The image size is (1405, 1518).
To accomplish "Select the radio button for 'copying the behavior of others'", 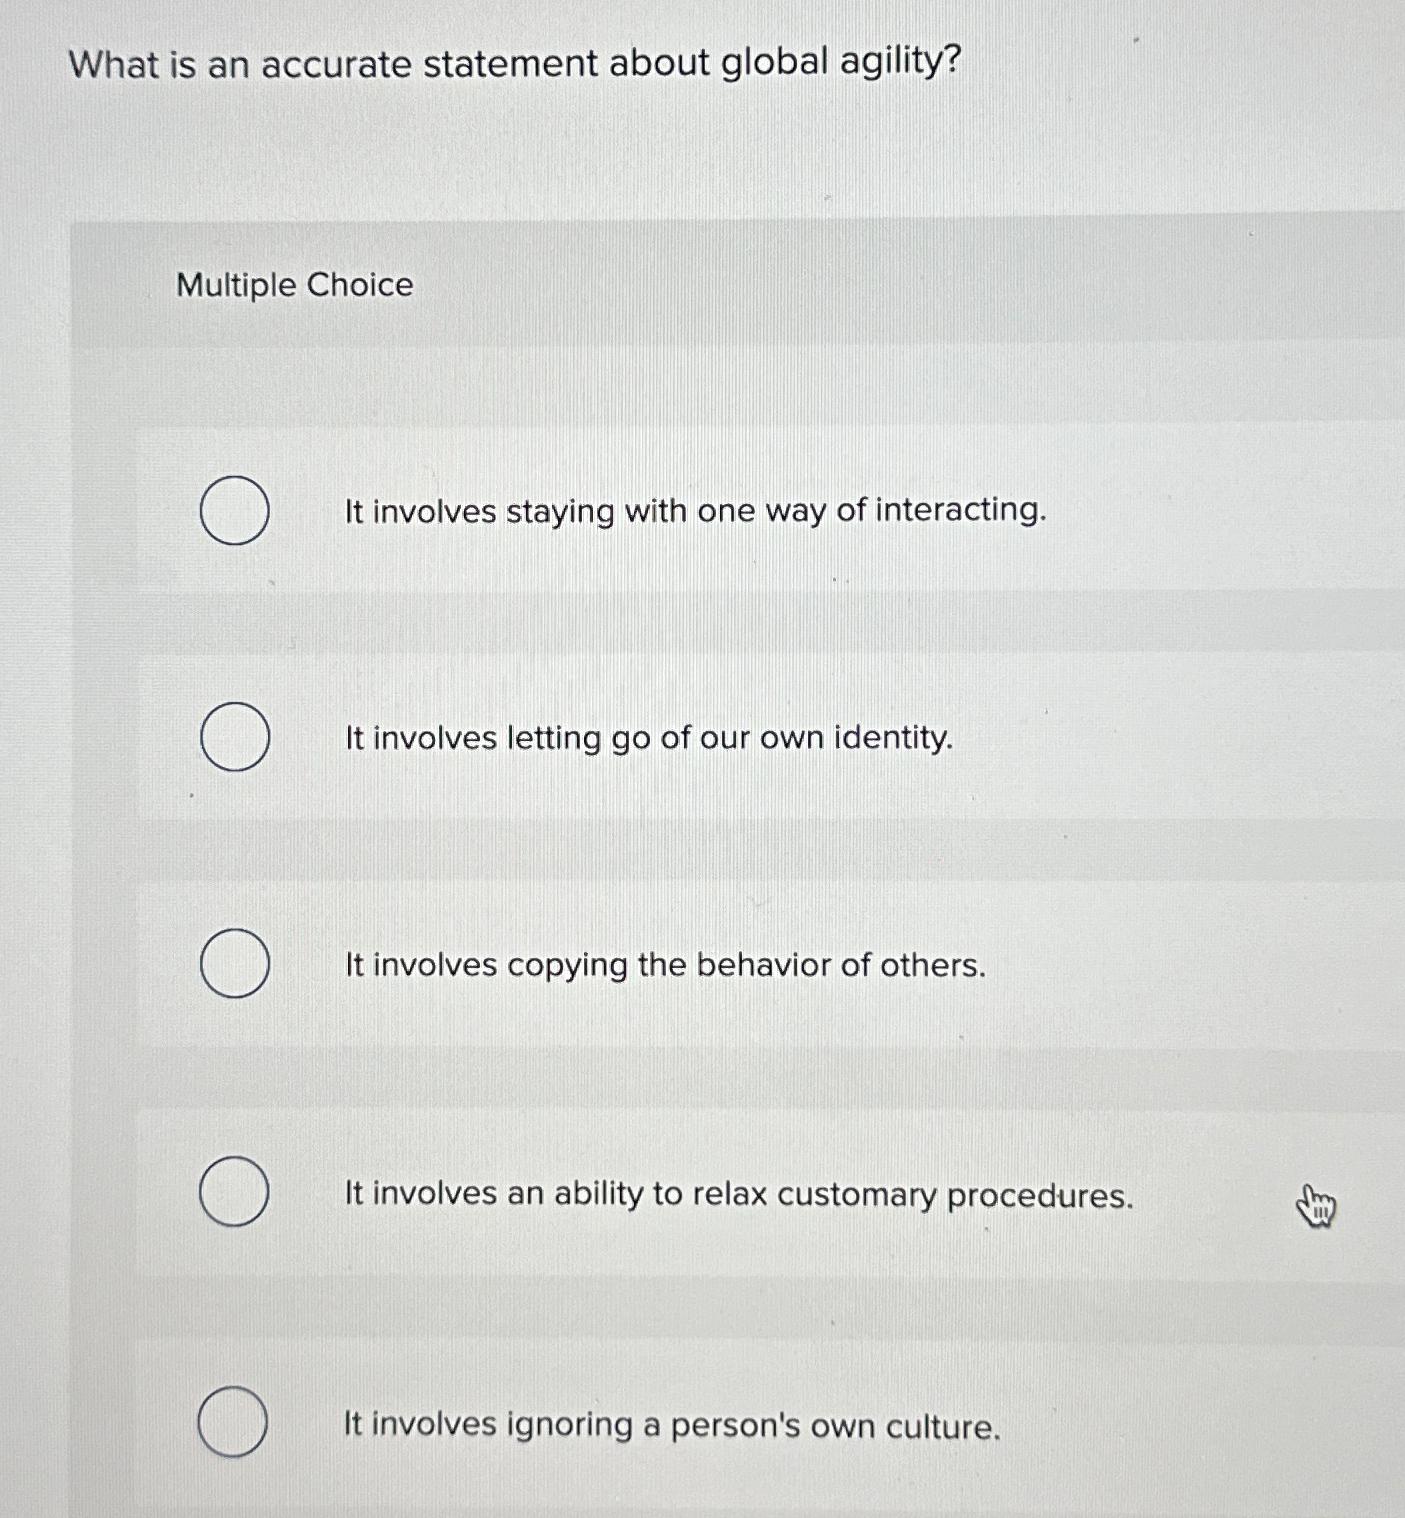I will click(x=235, y=963).
